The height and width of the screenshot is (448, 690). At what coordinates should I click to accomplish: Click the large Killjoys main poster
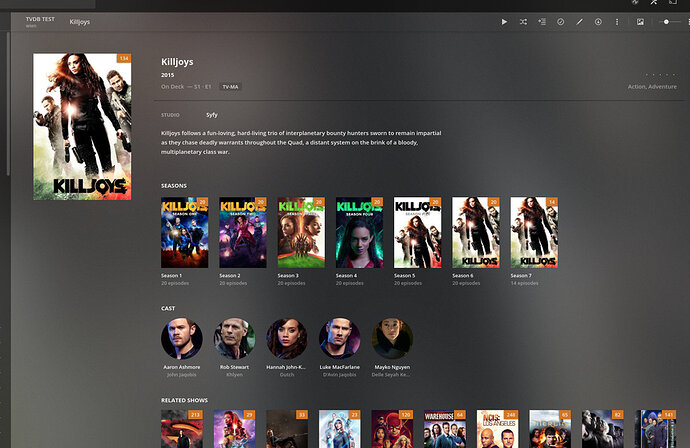[82, 127]
